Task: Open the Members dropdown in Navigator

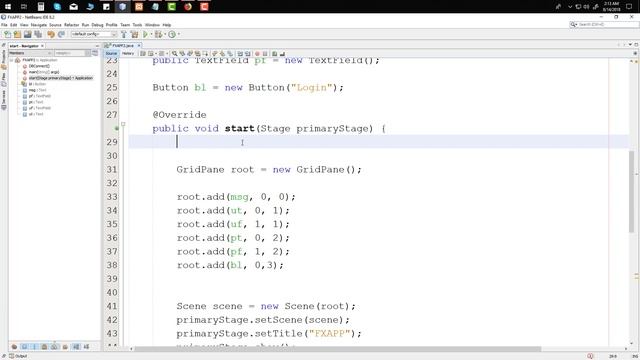Action: (31, 53)
